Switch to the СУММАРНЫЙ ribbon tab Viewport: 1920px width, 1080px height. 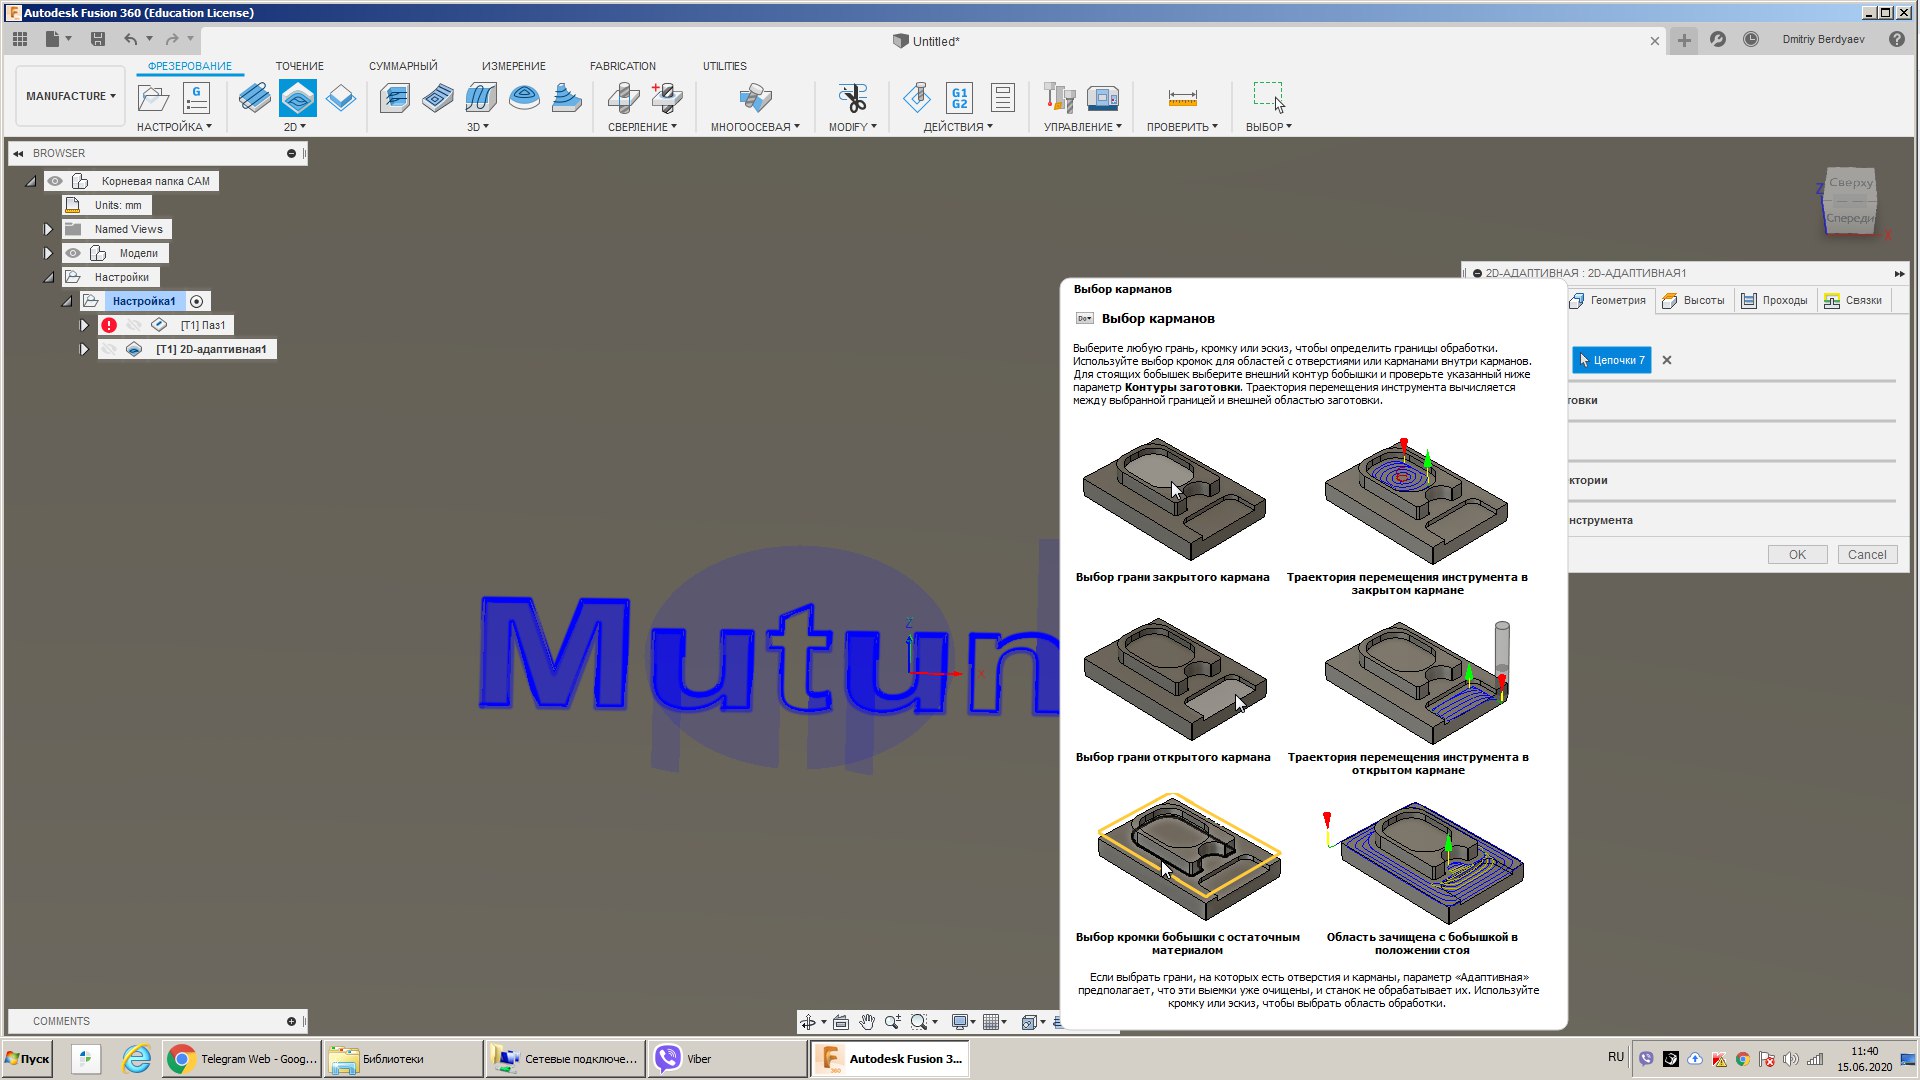coord(403,66)
